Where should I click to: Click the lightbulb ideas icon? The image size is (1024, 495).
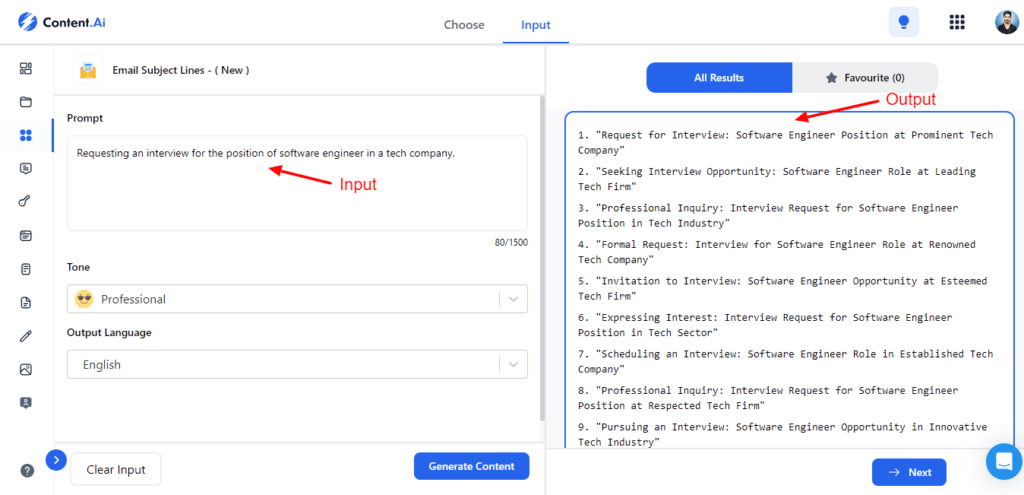(x=904, y=22)
